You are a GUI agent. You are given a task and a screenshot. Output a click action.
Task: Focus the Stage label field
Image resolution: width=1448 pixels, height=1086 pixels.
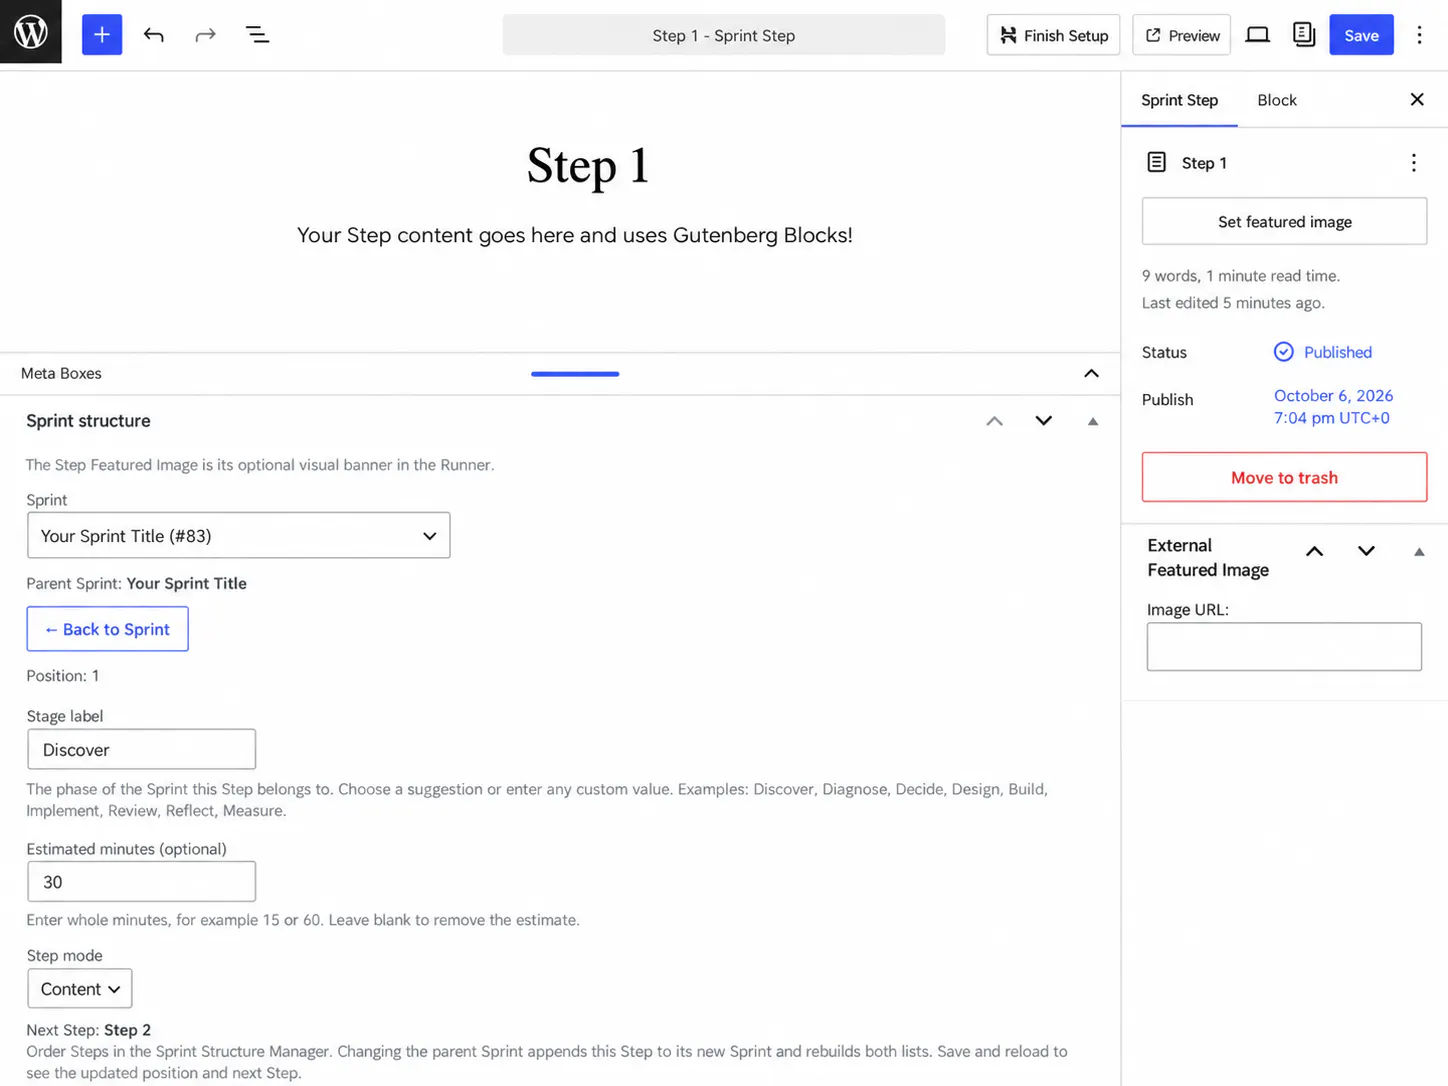[x=141, y=749]
